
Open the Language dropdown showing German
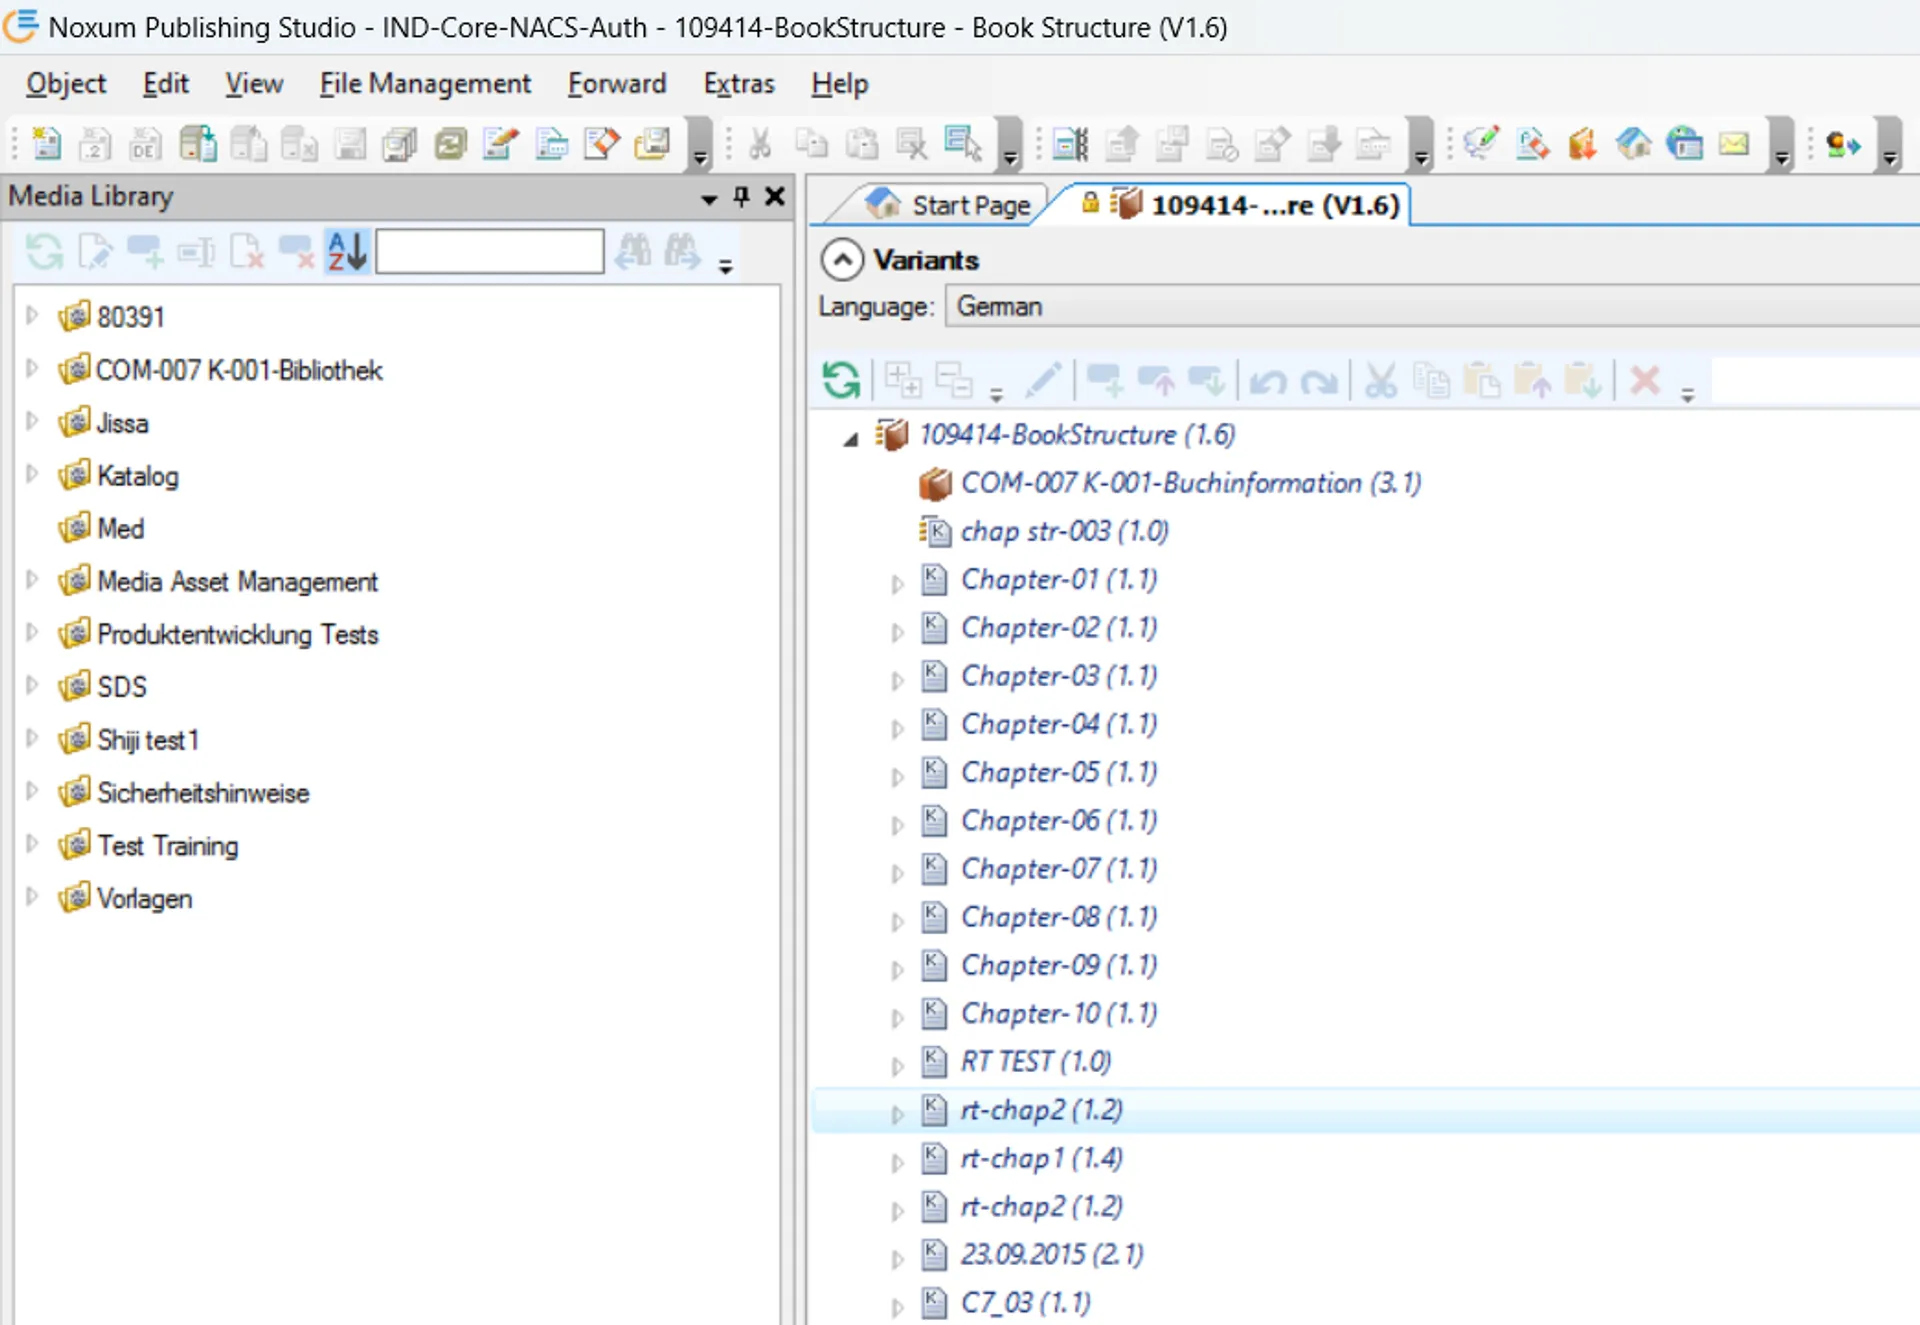pyautogui.click(x=1432, y=307)
